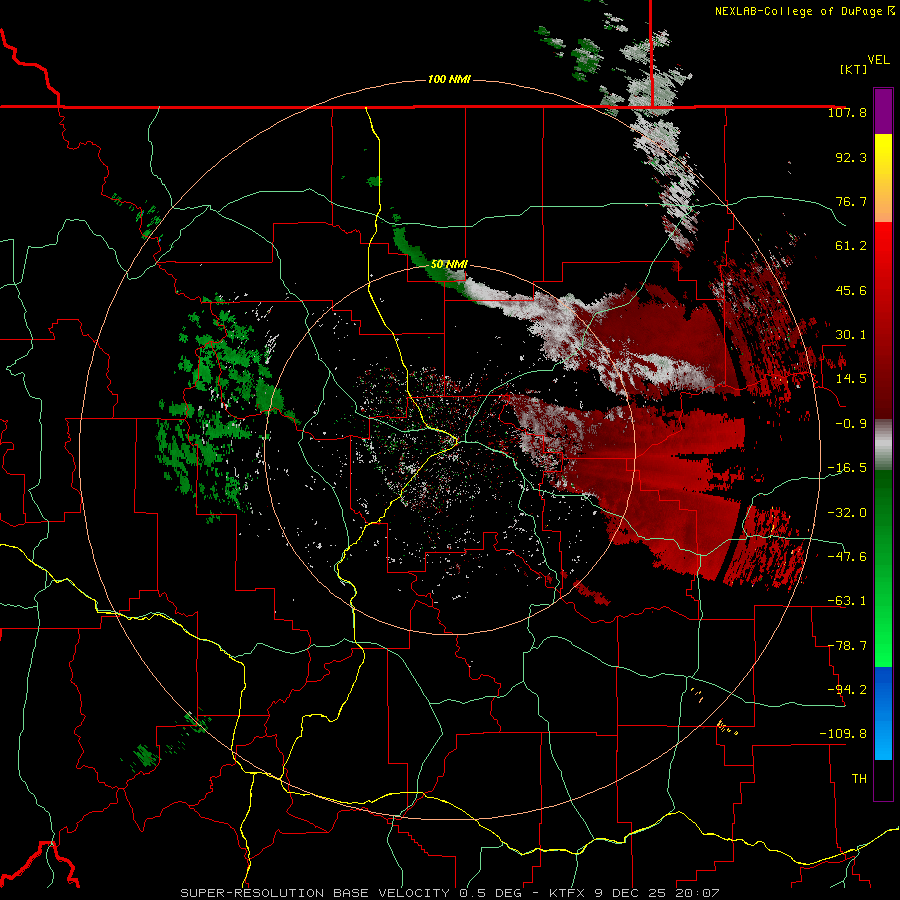
Task: Click the gray near-zero segment of color bar
Action: pyautogui.click(x=883, y=445)
